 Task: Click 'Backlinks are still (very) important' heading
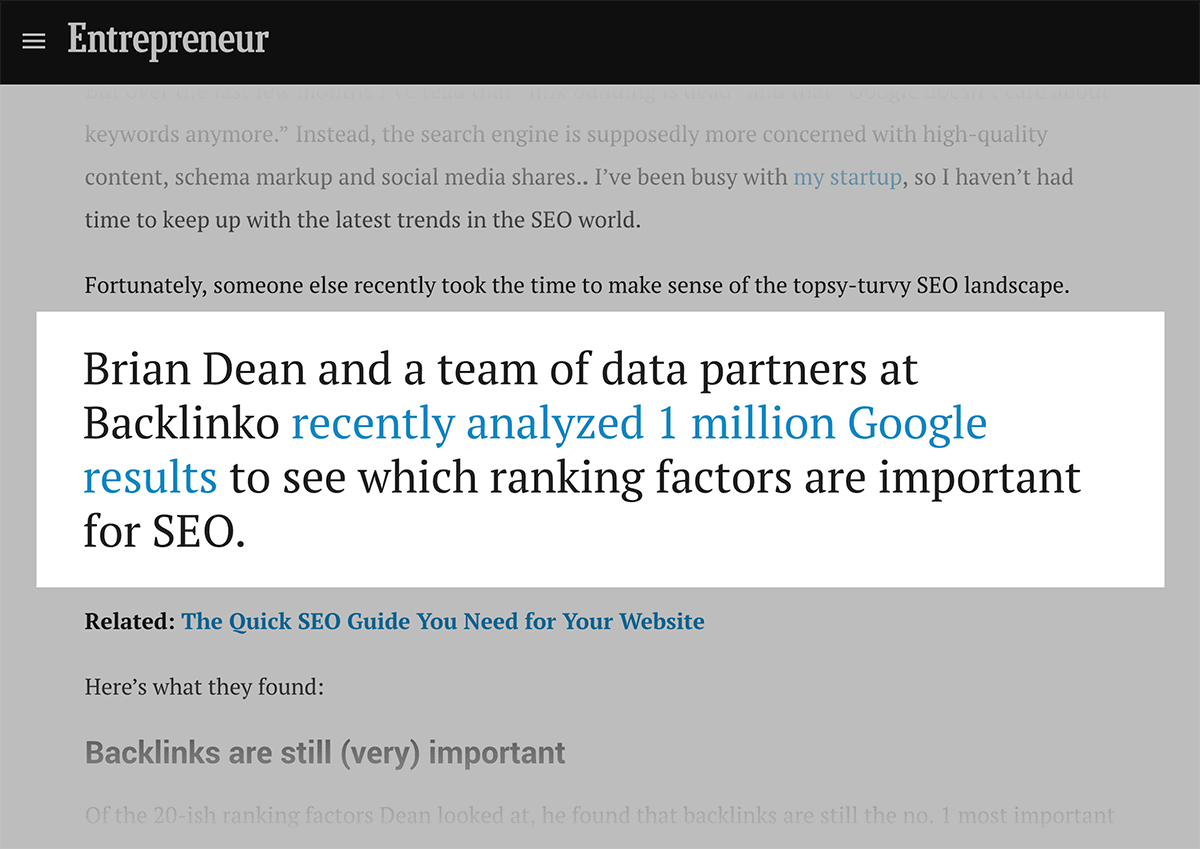pos(325,752)
